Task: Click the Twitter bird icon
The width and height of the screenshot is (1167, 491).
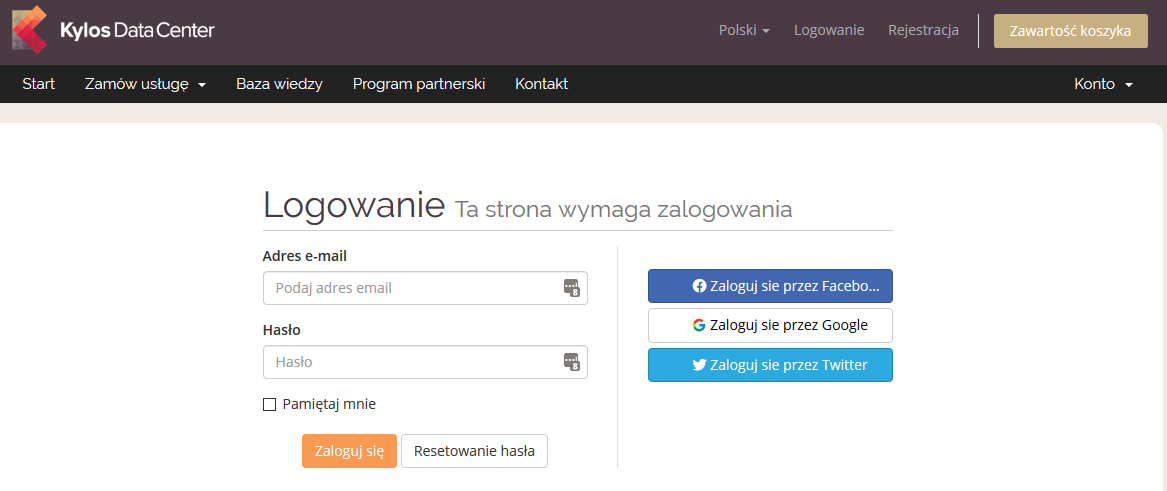Action: [699, 365]
